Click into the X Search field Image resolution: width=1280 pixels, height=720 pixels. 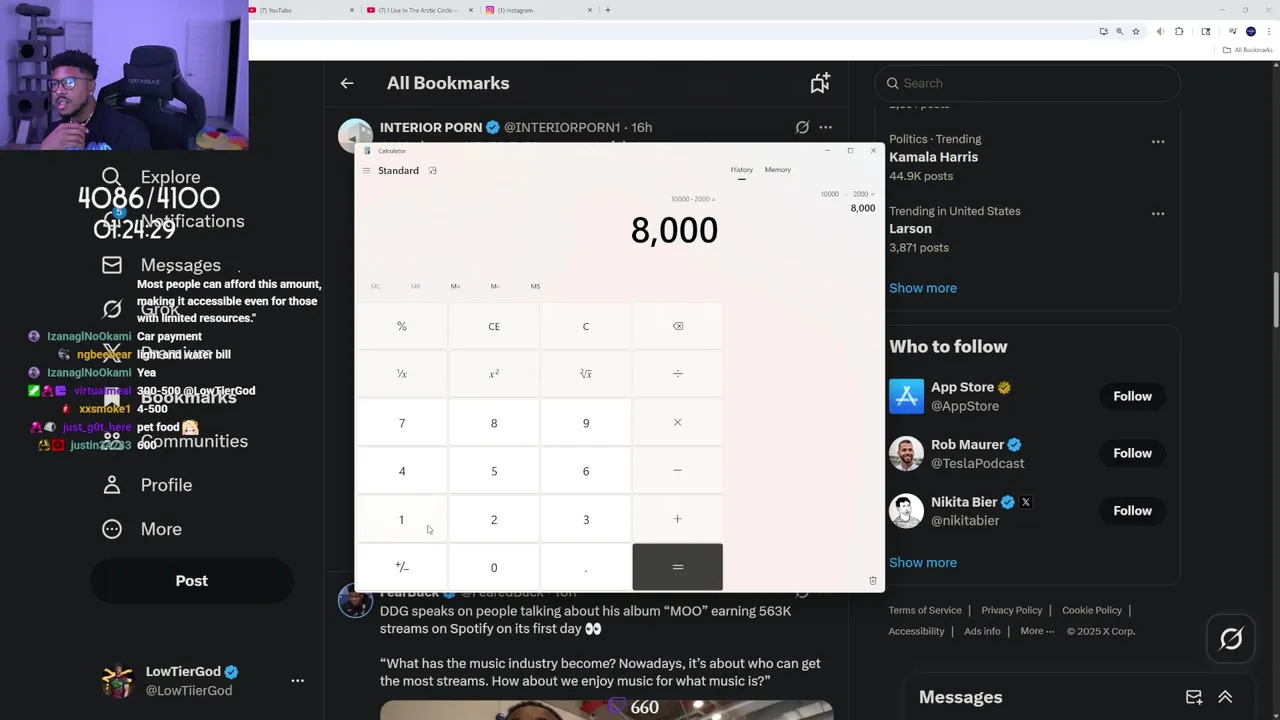pyautogui.click(x=1027, y=83)
